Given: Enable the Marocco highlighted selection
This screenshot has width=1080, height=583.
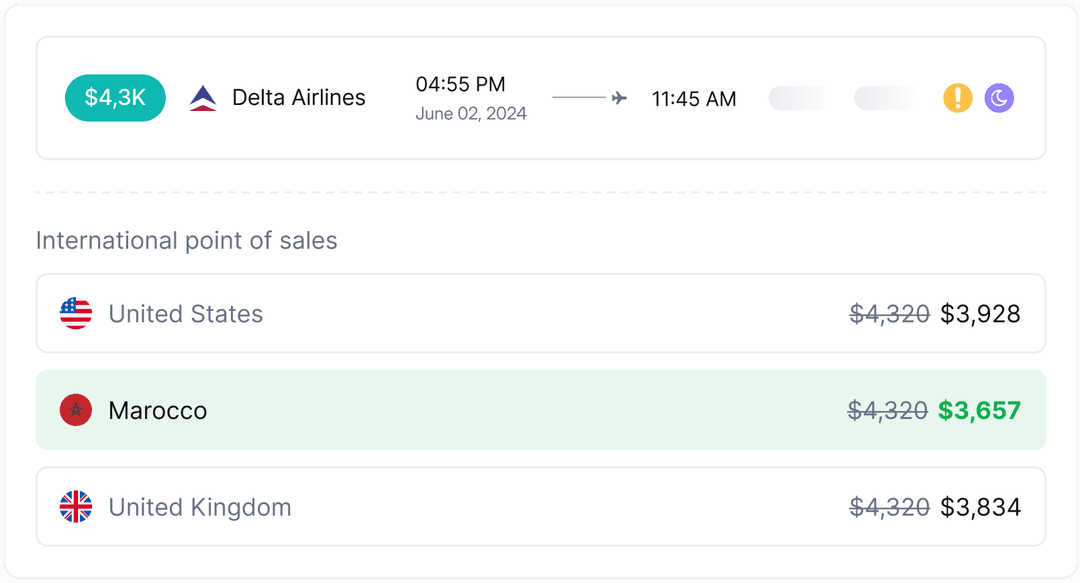Looking at the screenshot, I should 540,410.
